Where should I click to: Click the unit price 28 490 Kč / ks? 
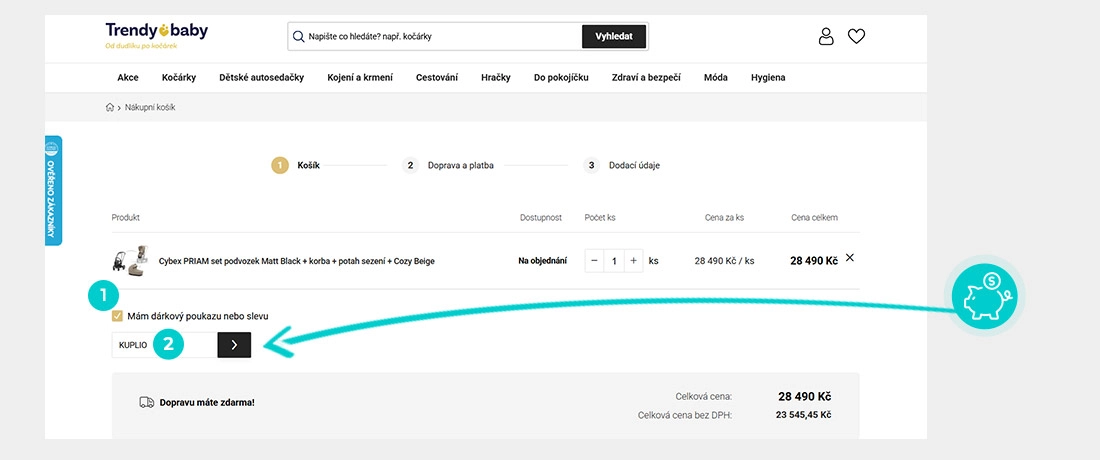point(724,261)
